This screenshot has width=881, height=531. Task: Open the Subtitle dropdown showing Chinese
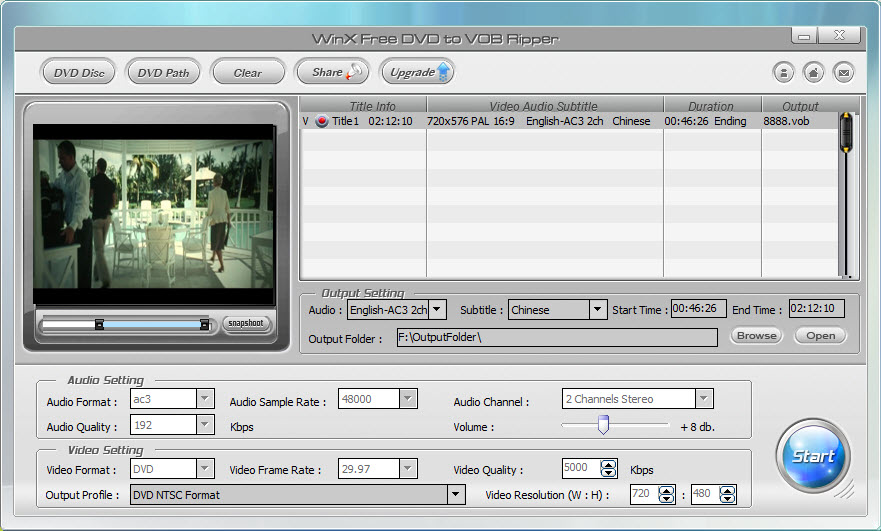coord(597,310)
